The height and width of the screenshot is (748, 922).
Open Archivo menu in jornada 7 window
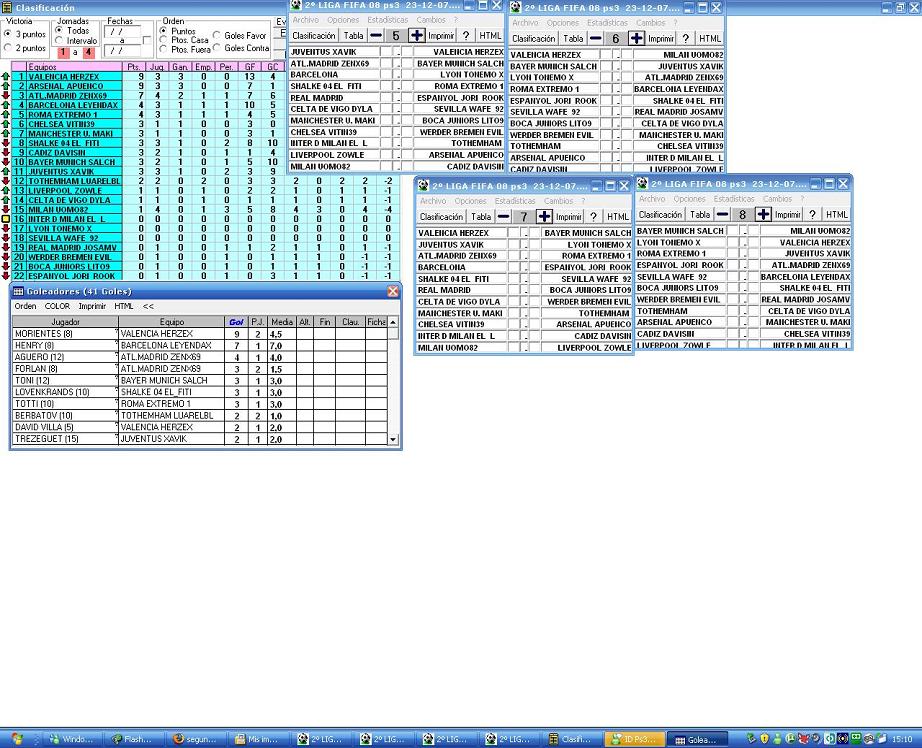click(x=433, y=201)
